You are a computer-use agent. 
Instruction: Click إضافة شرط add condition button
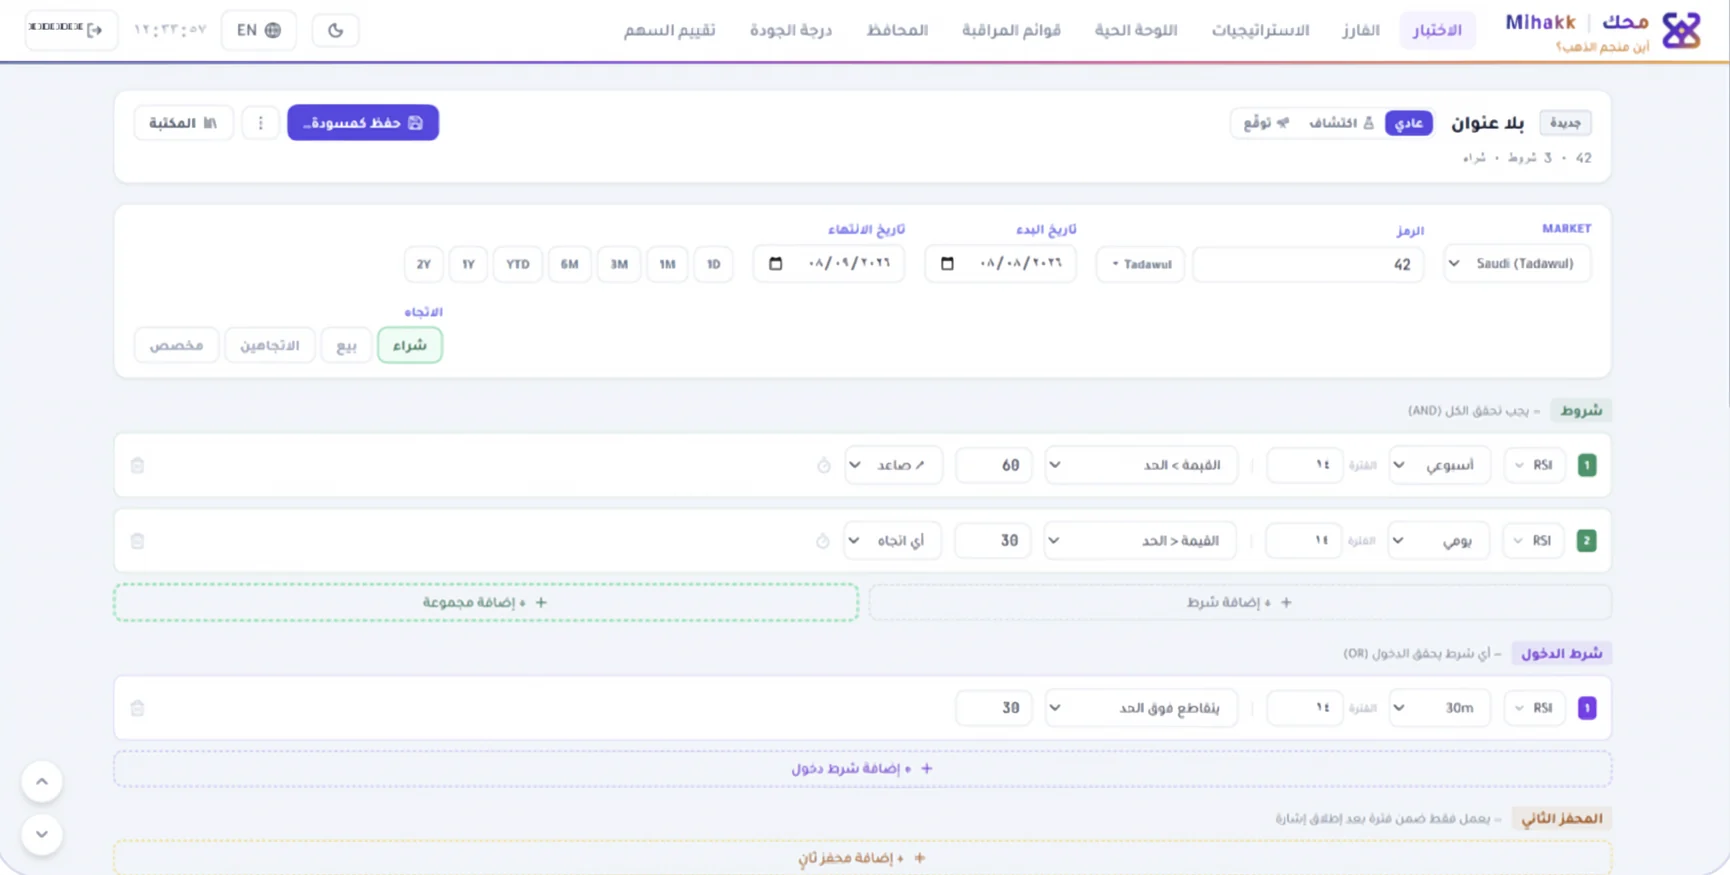(x=1240, y=602)
